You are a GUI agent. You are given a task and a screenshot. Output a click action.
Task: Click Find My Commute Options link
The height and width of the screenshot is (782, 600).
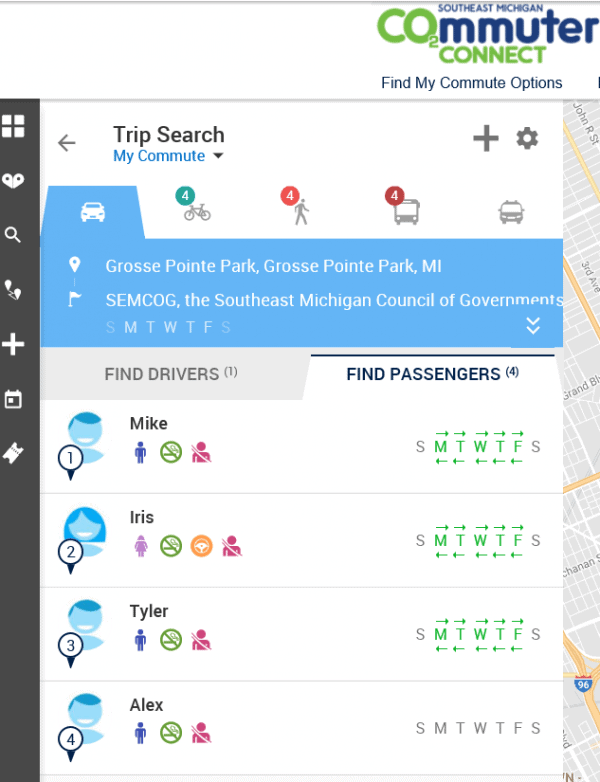tap(471, 83)
